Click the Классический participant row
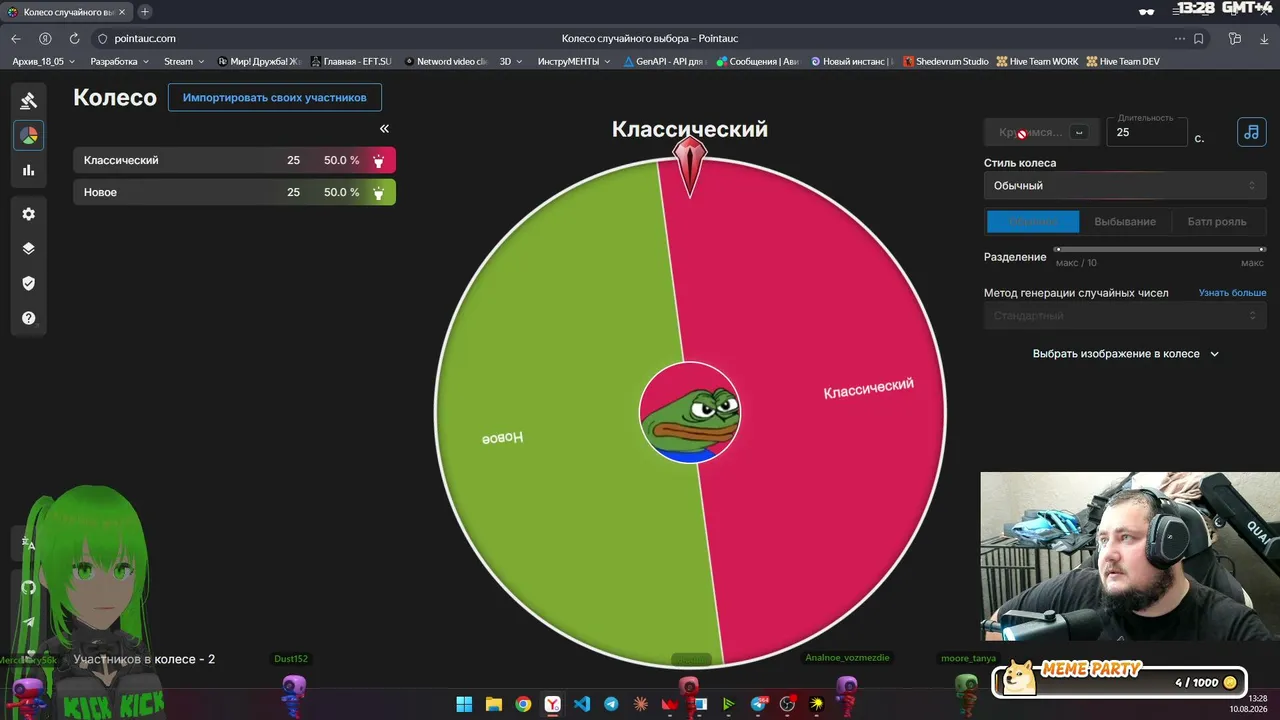Image resolution: width=1280 pixels, height=720 pixels. point(234,160)
